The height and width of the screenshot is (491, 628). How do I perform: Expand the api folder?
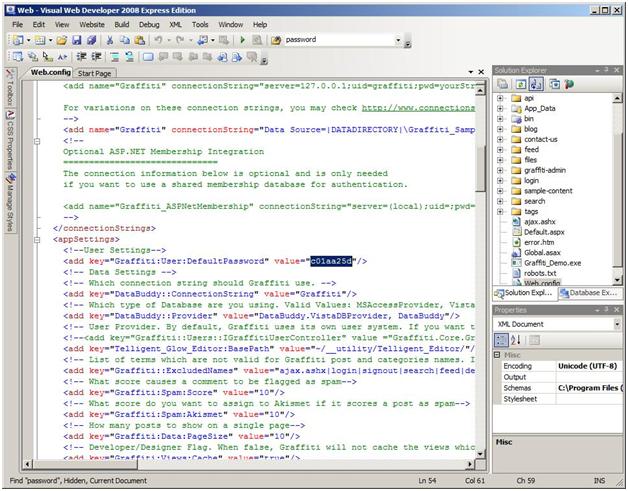[500, 98]
